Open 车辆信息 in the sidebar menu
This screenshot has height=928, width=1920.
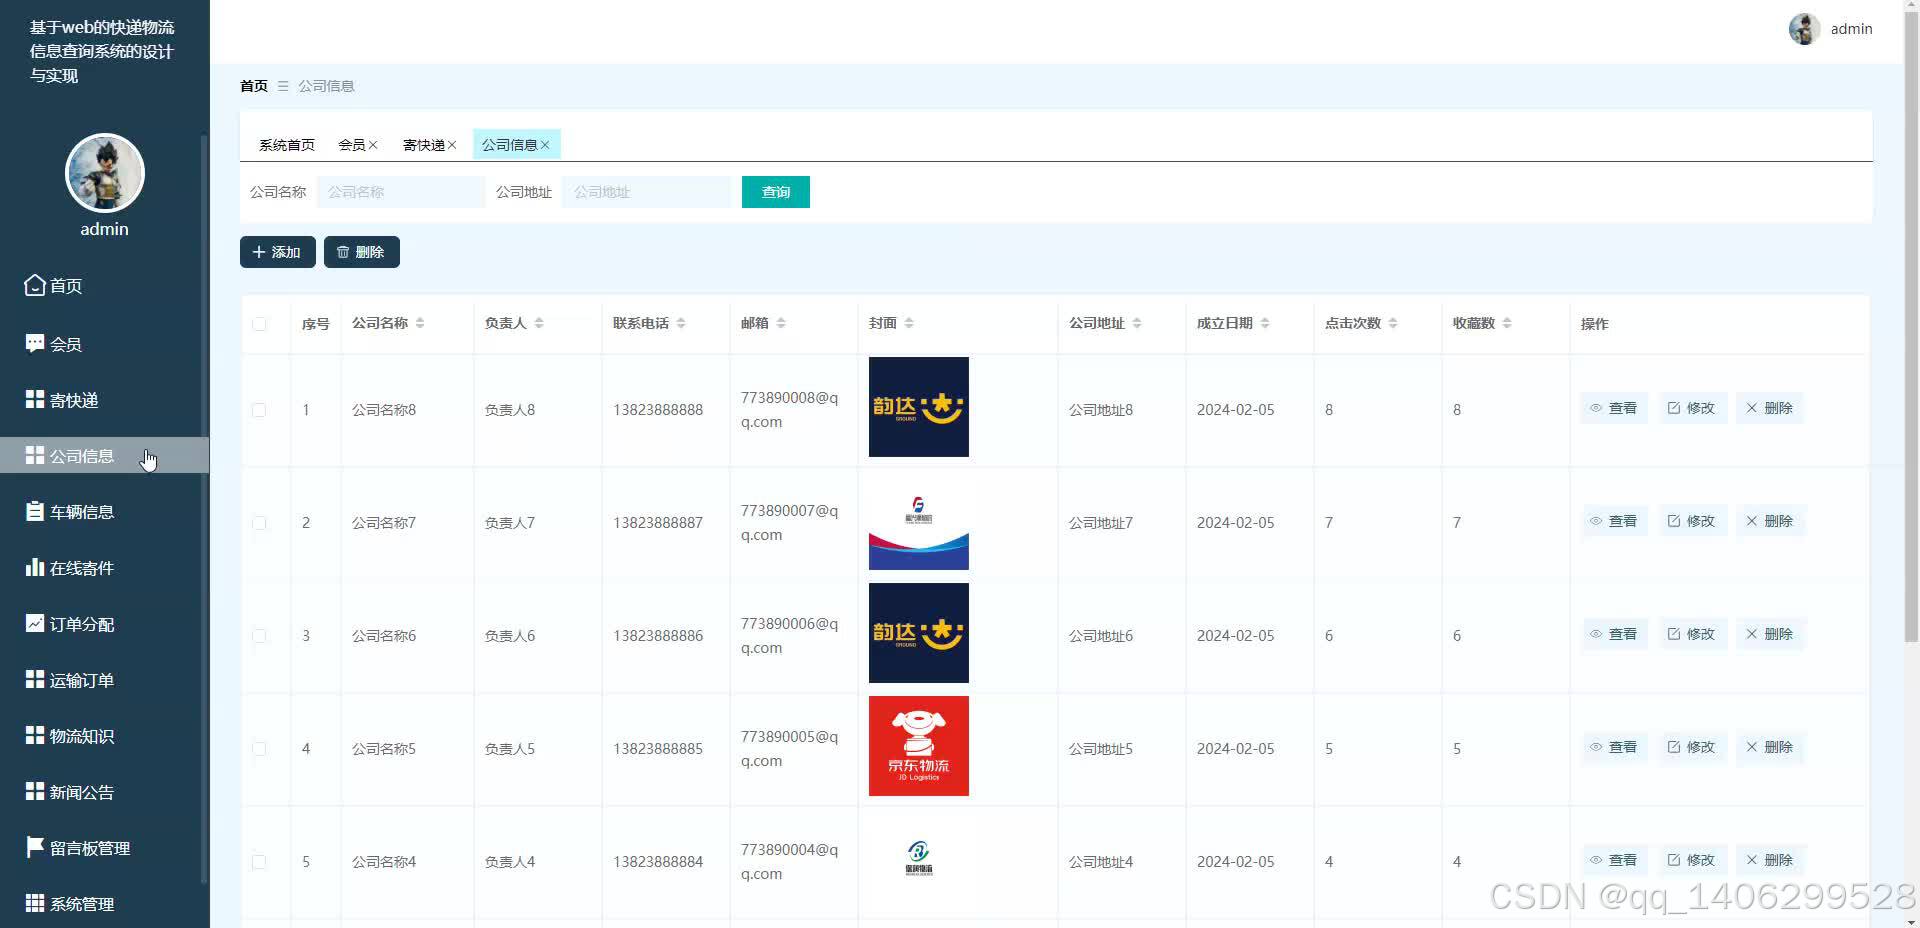pos(104,511)
